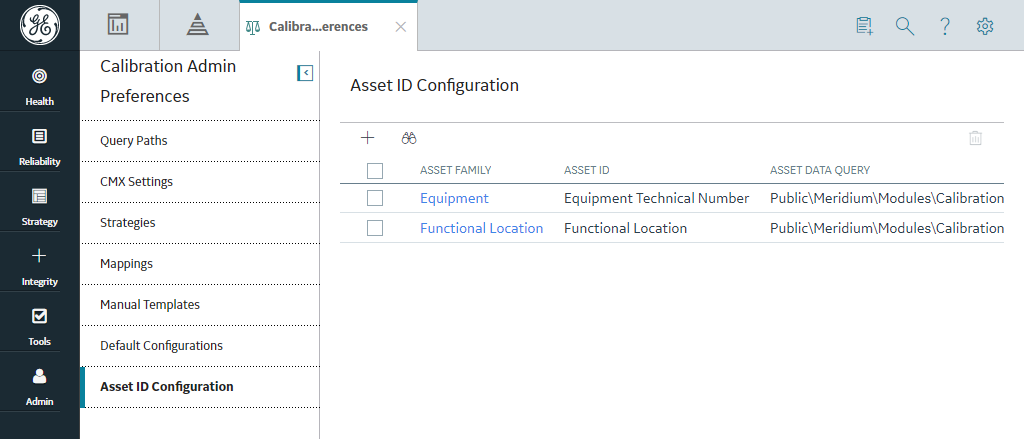The image size is (1024, 439).
Task: Open the Functional Location asset family link
Action: (x=481, y=228)
